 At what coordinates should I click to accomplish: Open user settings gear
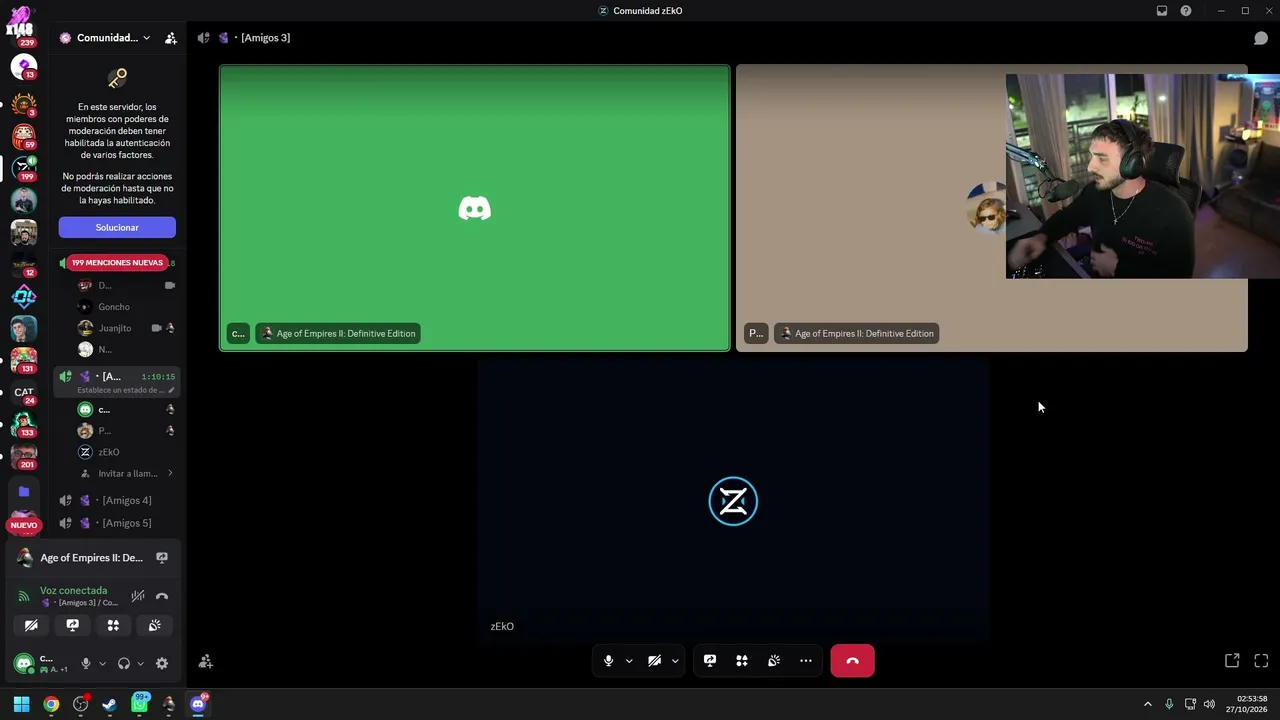pos(162,663)
